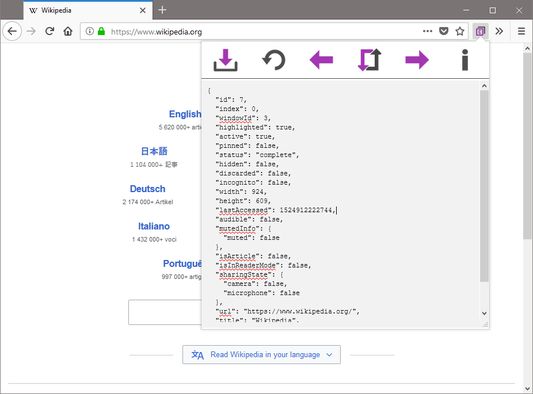Image resolution: width=533 pixels, height=394 pixels.
Task: Click the "active": true line
Action: 245,137
